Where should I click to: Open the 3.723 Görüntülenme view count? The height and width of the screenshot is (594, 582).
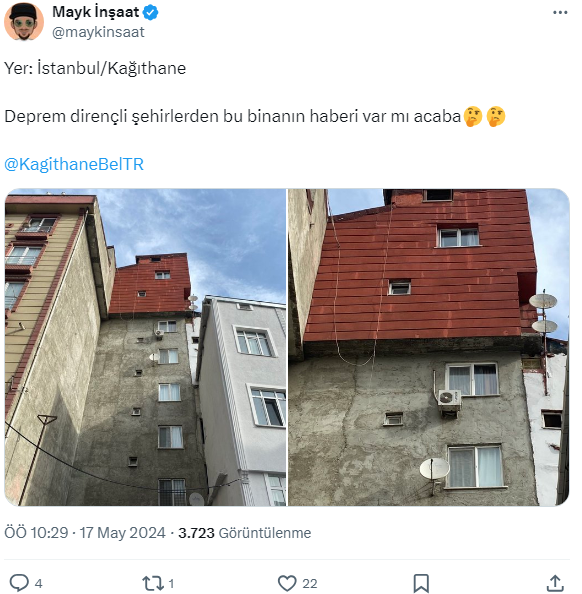(x=244, y=533)
